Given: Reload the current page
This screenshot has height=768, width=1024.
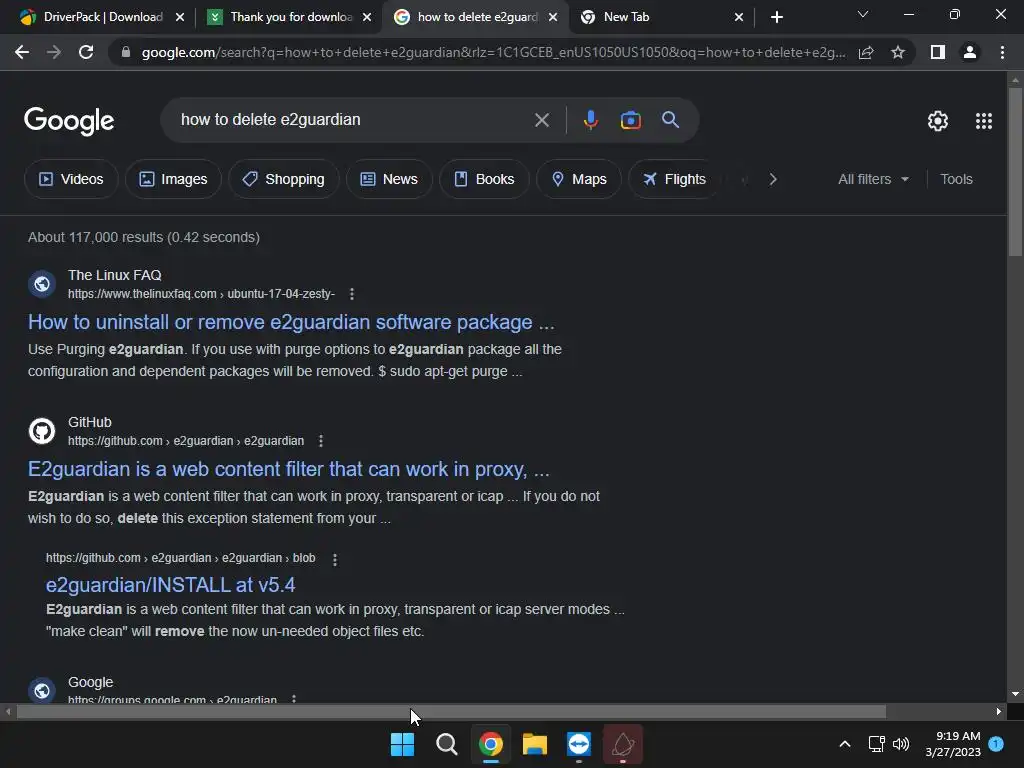Looking at the screenshot, I should pos(86,52).
